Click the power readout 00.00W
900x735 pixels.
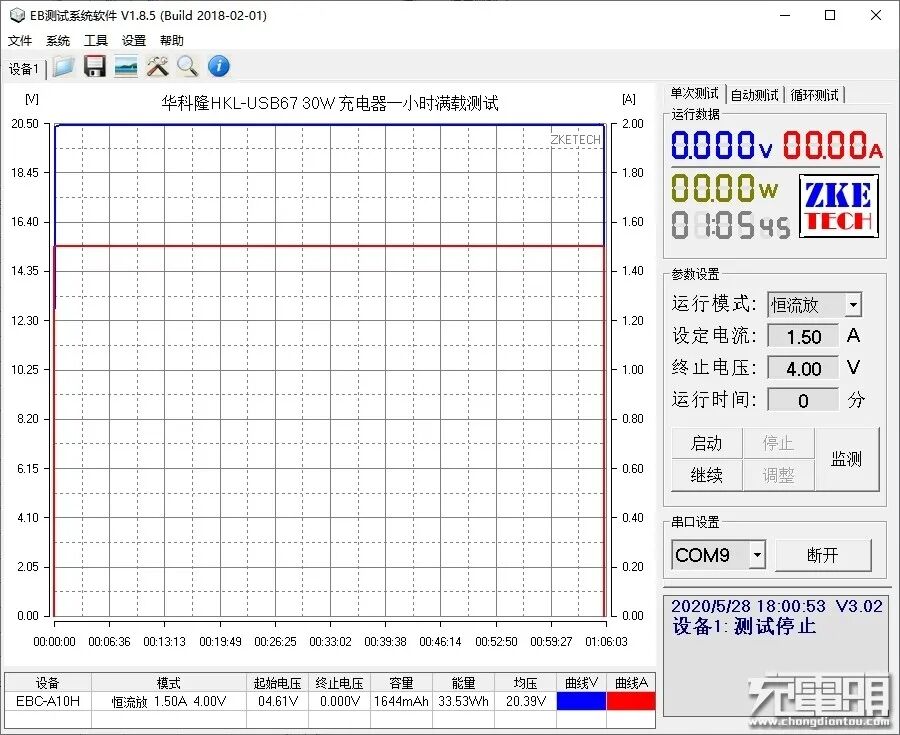pyautogui.click(x=725, y=188)
